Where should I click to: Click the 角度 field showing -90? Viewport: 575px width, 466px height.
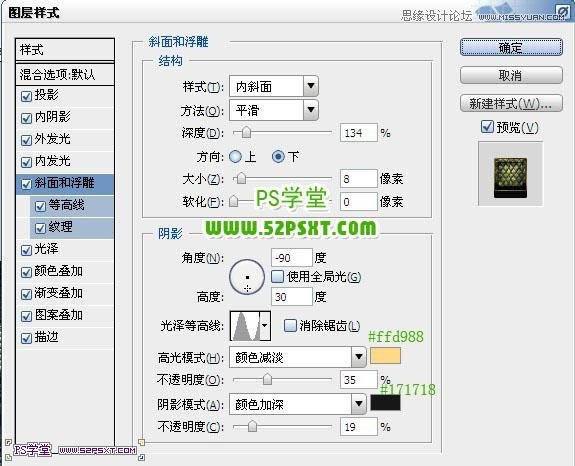[292, 258]
